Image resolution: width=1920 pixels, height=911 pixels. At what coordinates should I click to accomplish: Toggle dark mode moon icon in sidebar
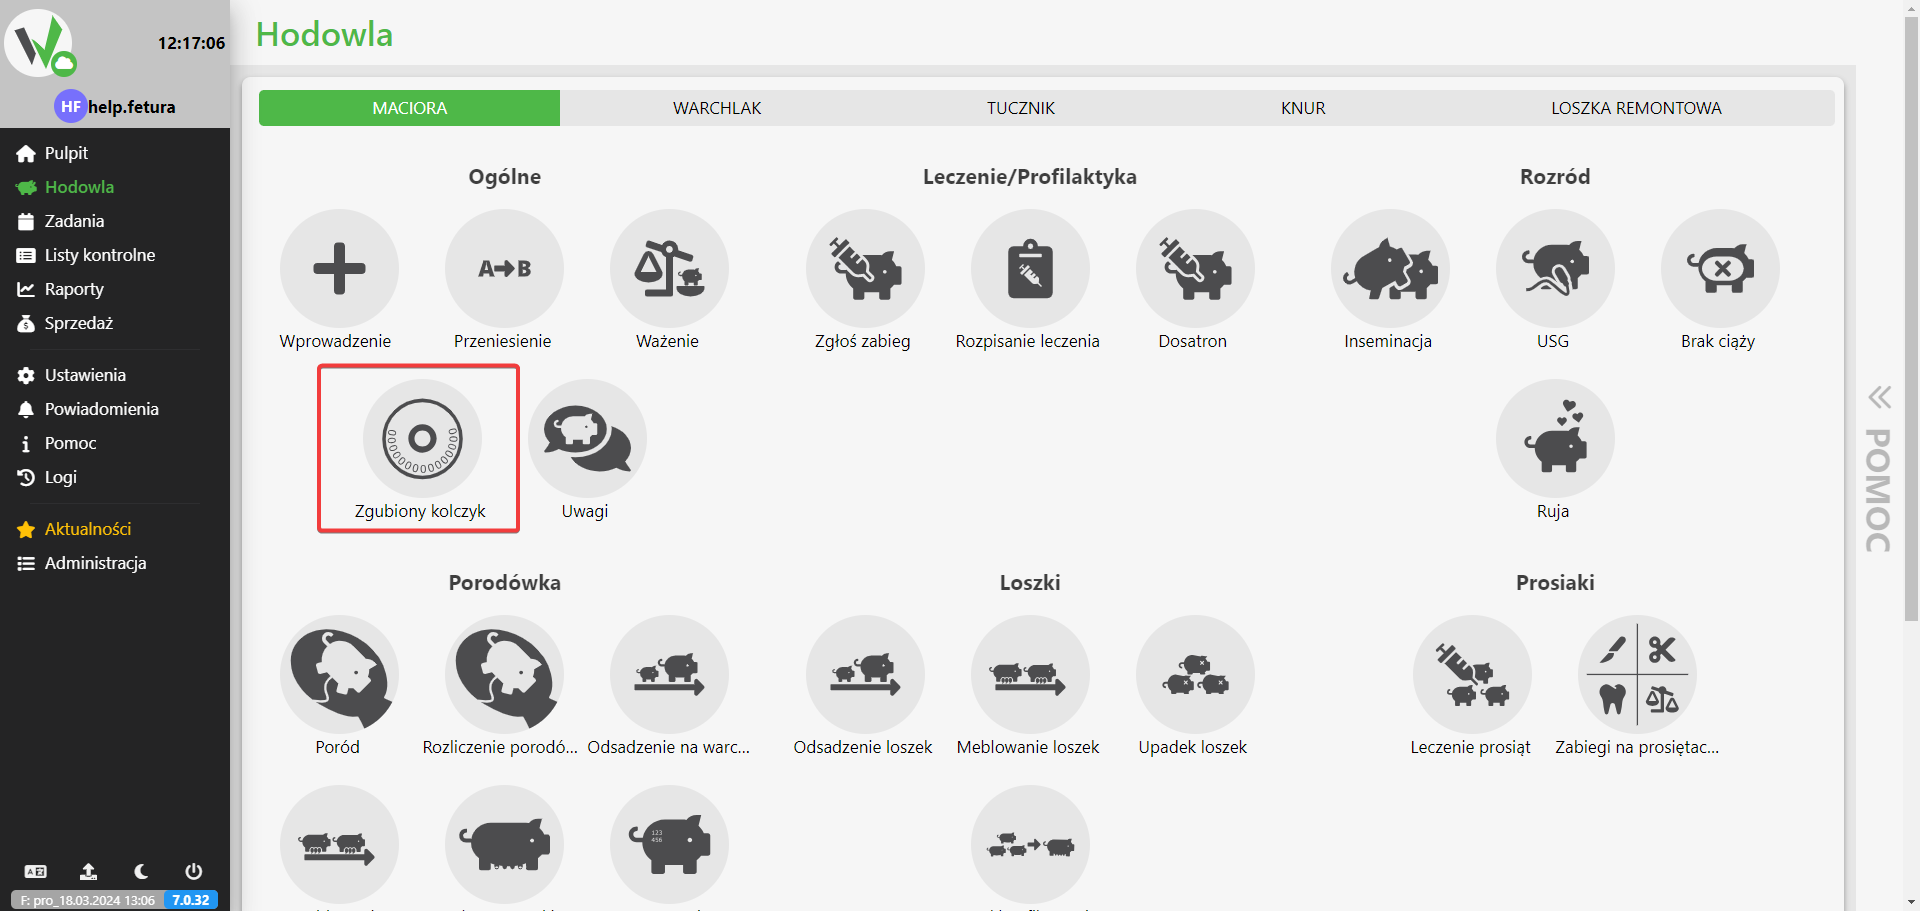[x=141, y=871]
